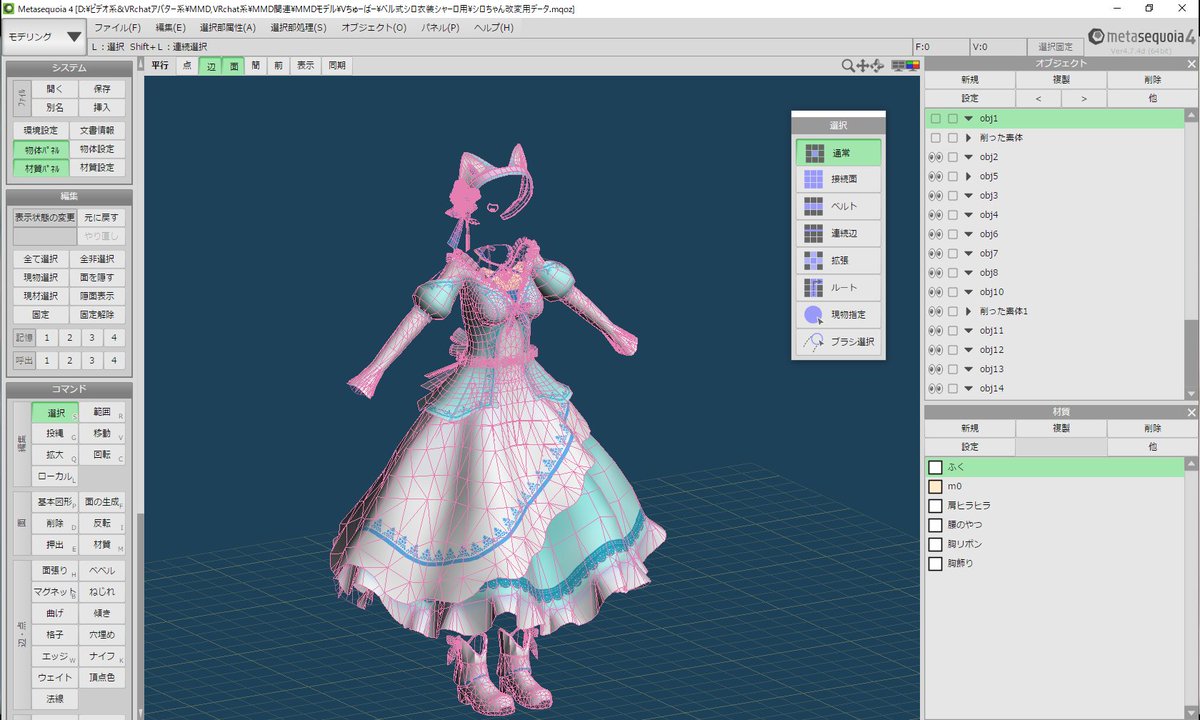
Task: Open the multi-view layout monitor icon
Action: [x=897, y=66]
